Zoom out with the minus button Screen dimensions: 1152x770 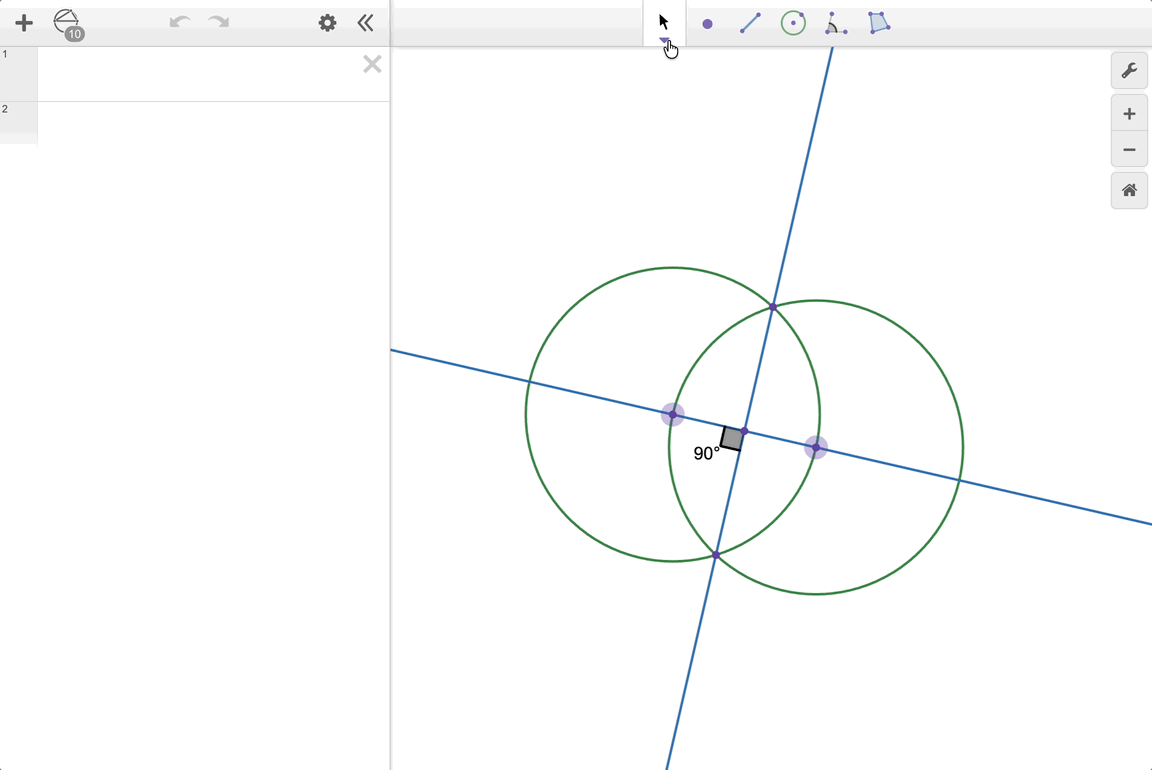[1129, 150]
